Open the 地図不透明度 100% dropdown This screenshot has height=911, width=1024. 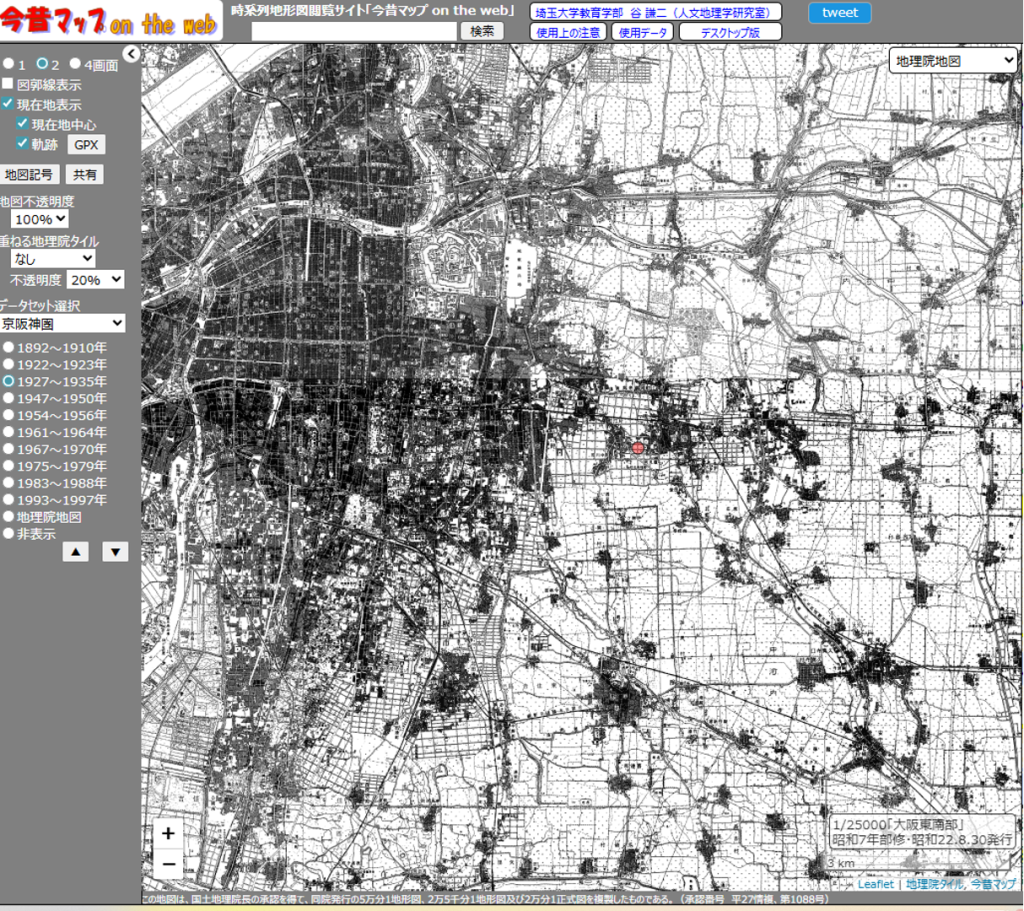41,219
